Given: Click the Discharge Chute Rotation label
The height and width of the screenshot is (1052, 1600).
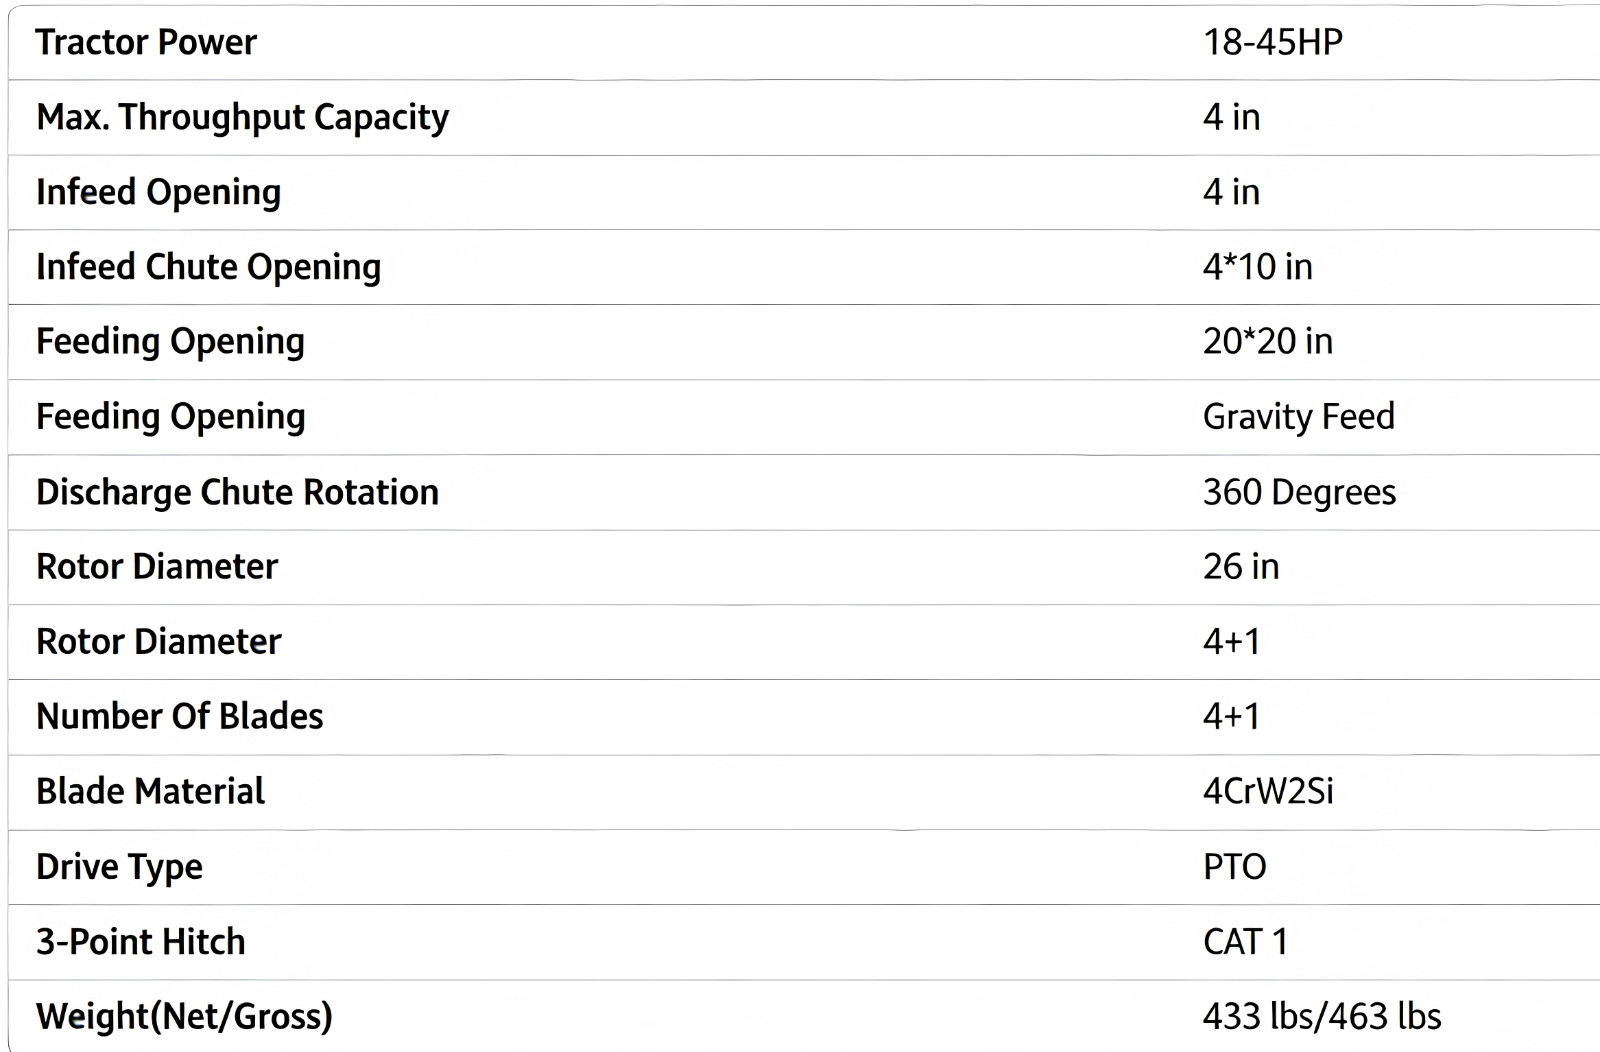Looking at the screenshot, I should tap(237, 492).
